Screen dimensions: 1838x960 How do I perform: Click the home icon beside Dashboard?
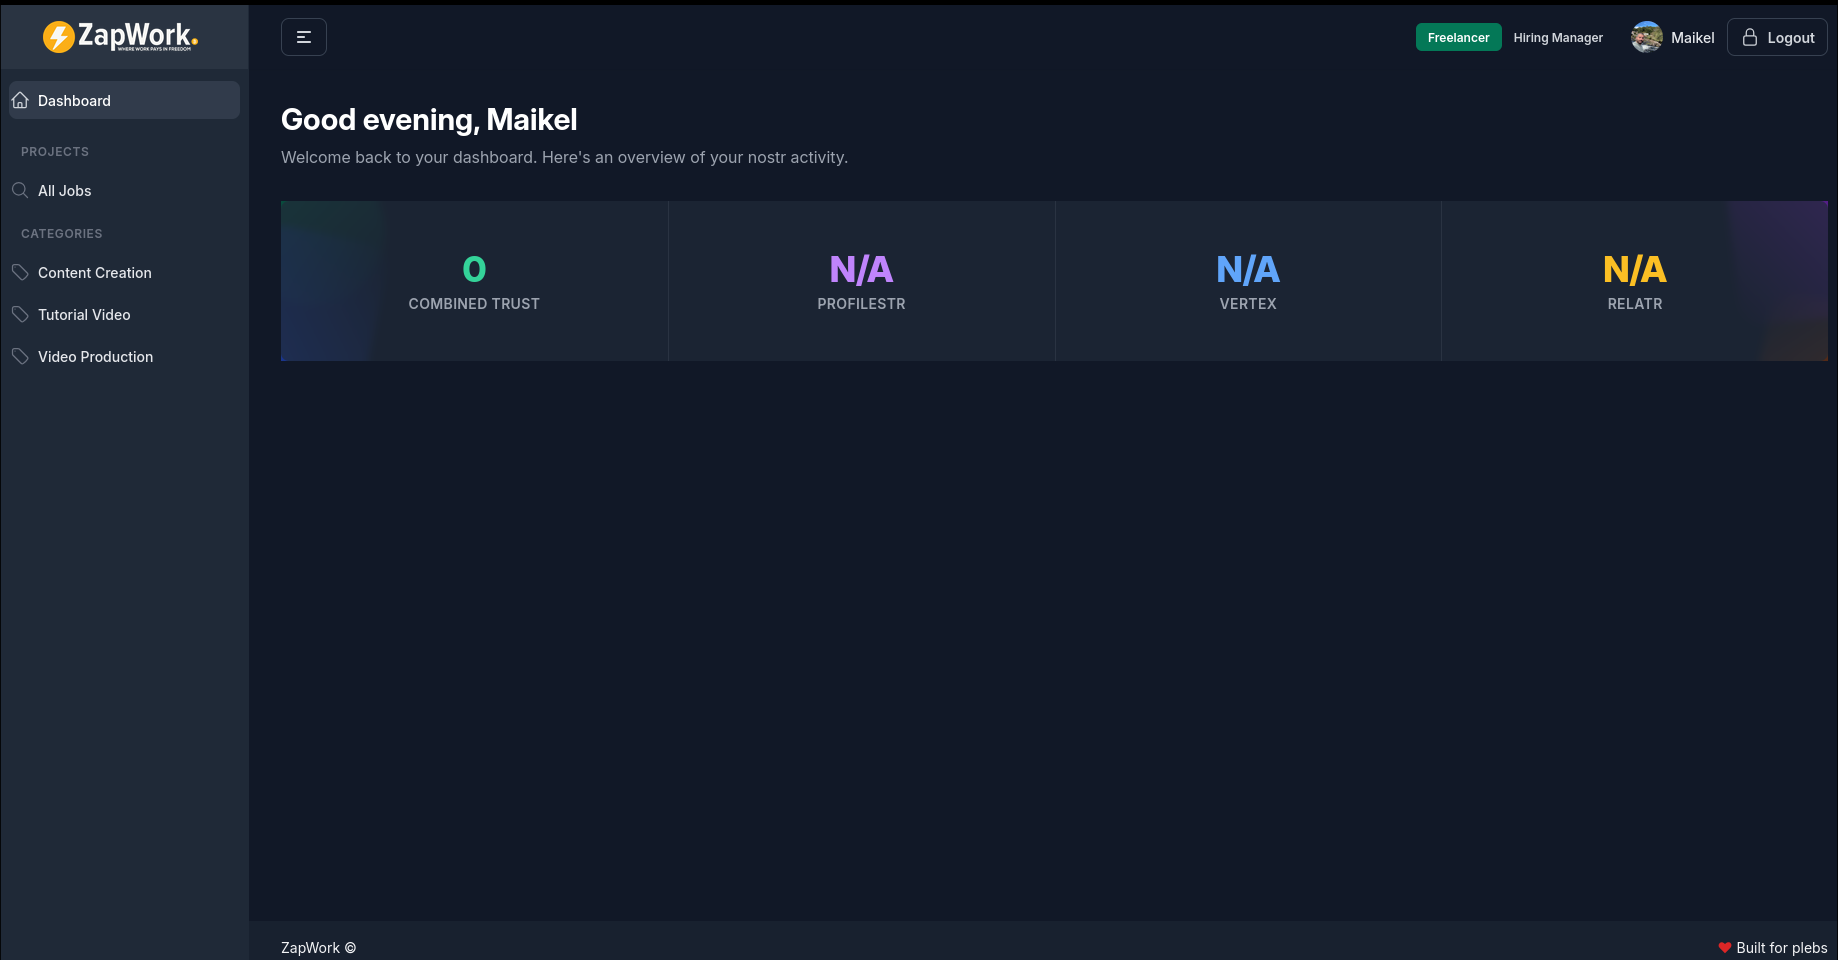point(20,100)
